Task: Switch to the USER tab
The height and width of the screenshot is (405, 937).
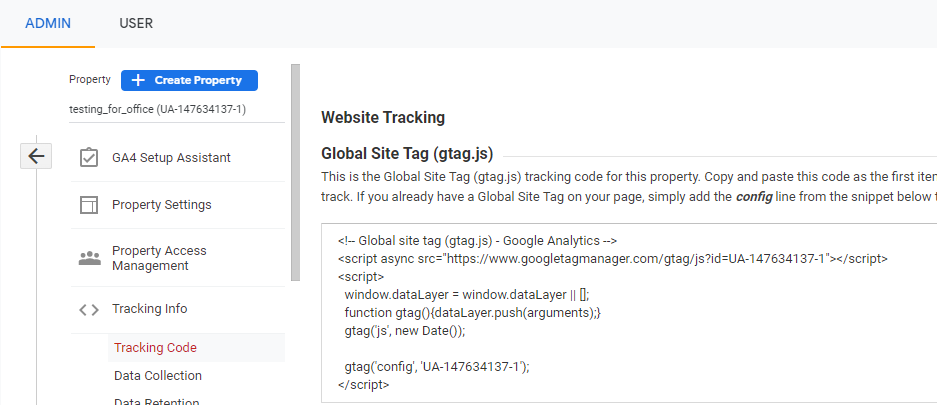Action: (136, 23)
